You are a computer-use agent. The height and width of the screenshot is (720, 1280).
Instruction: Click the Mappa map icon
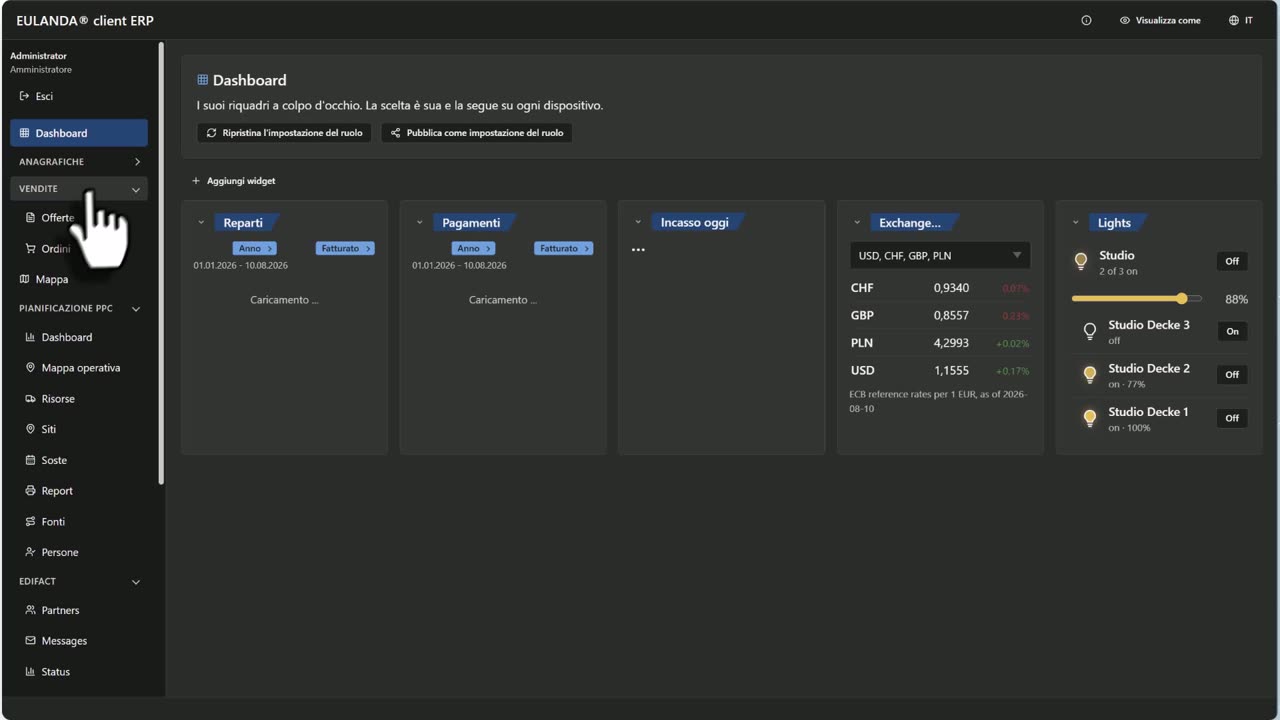[25, 279]
